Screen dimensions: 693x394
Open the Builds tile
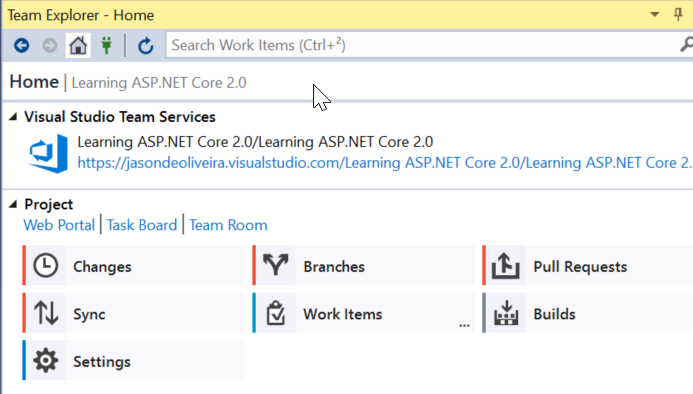click(587, 313)
